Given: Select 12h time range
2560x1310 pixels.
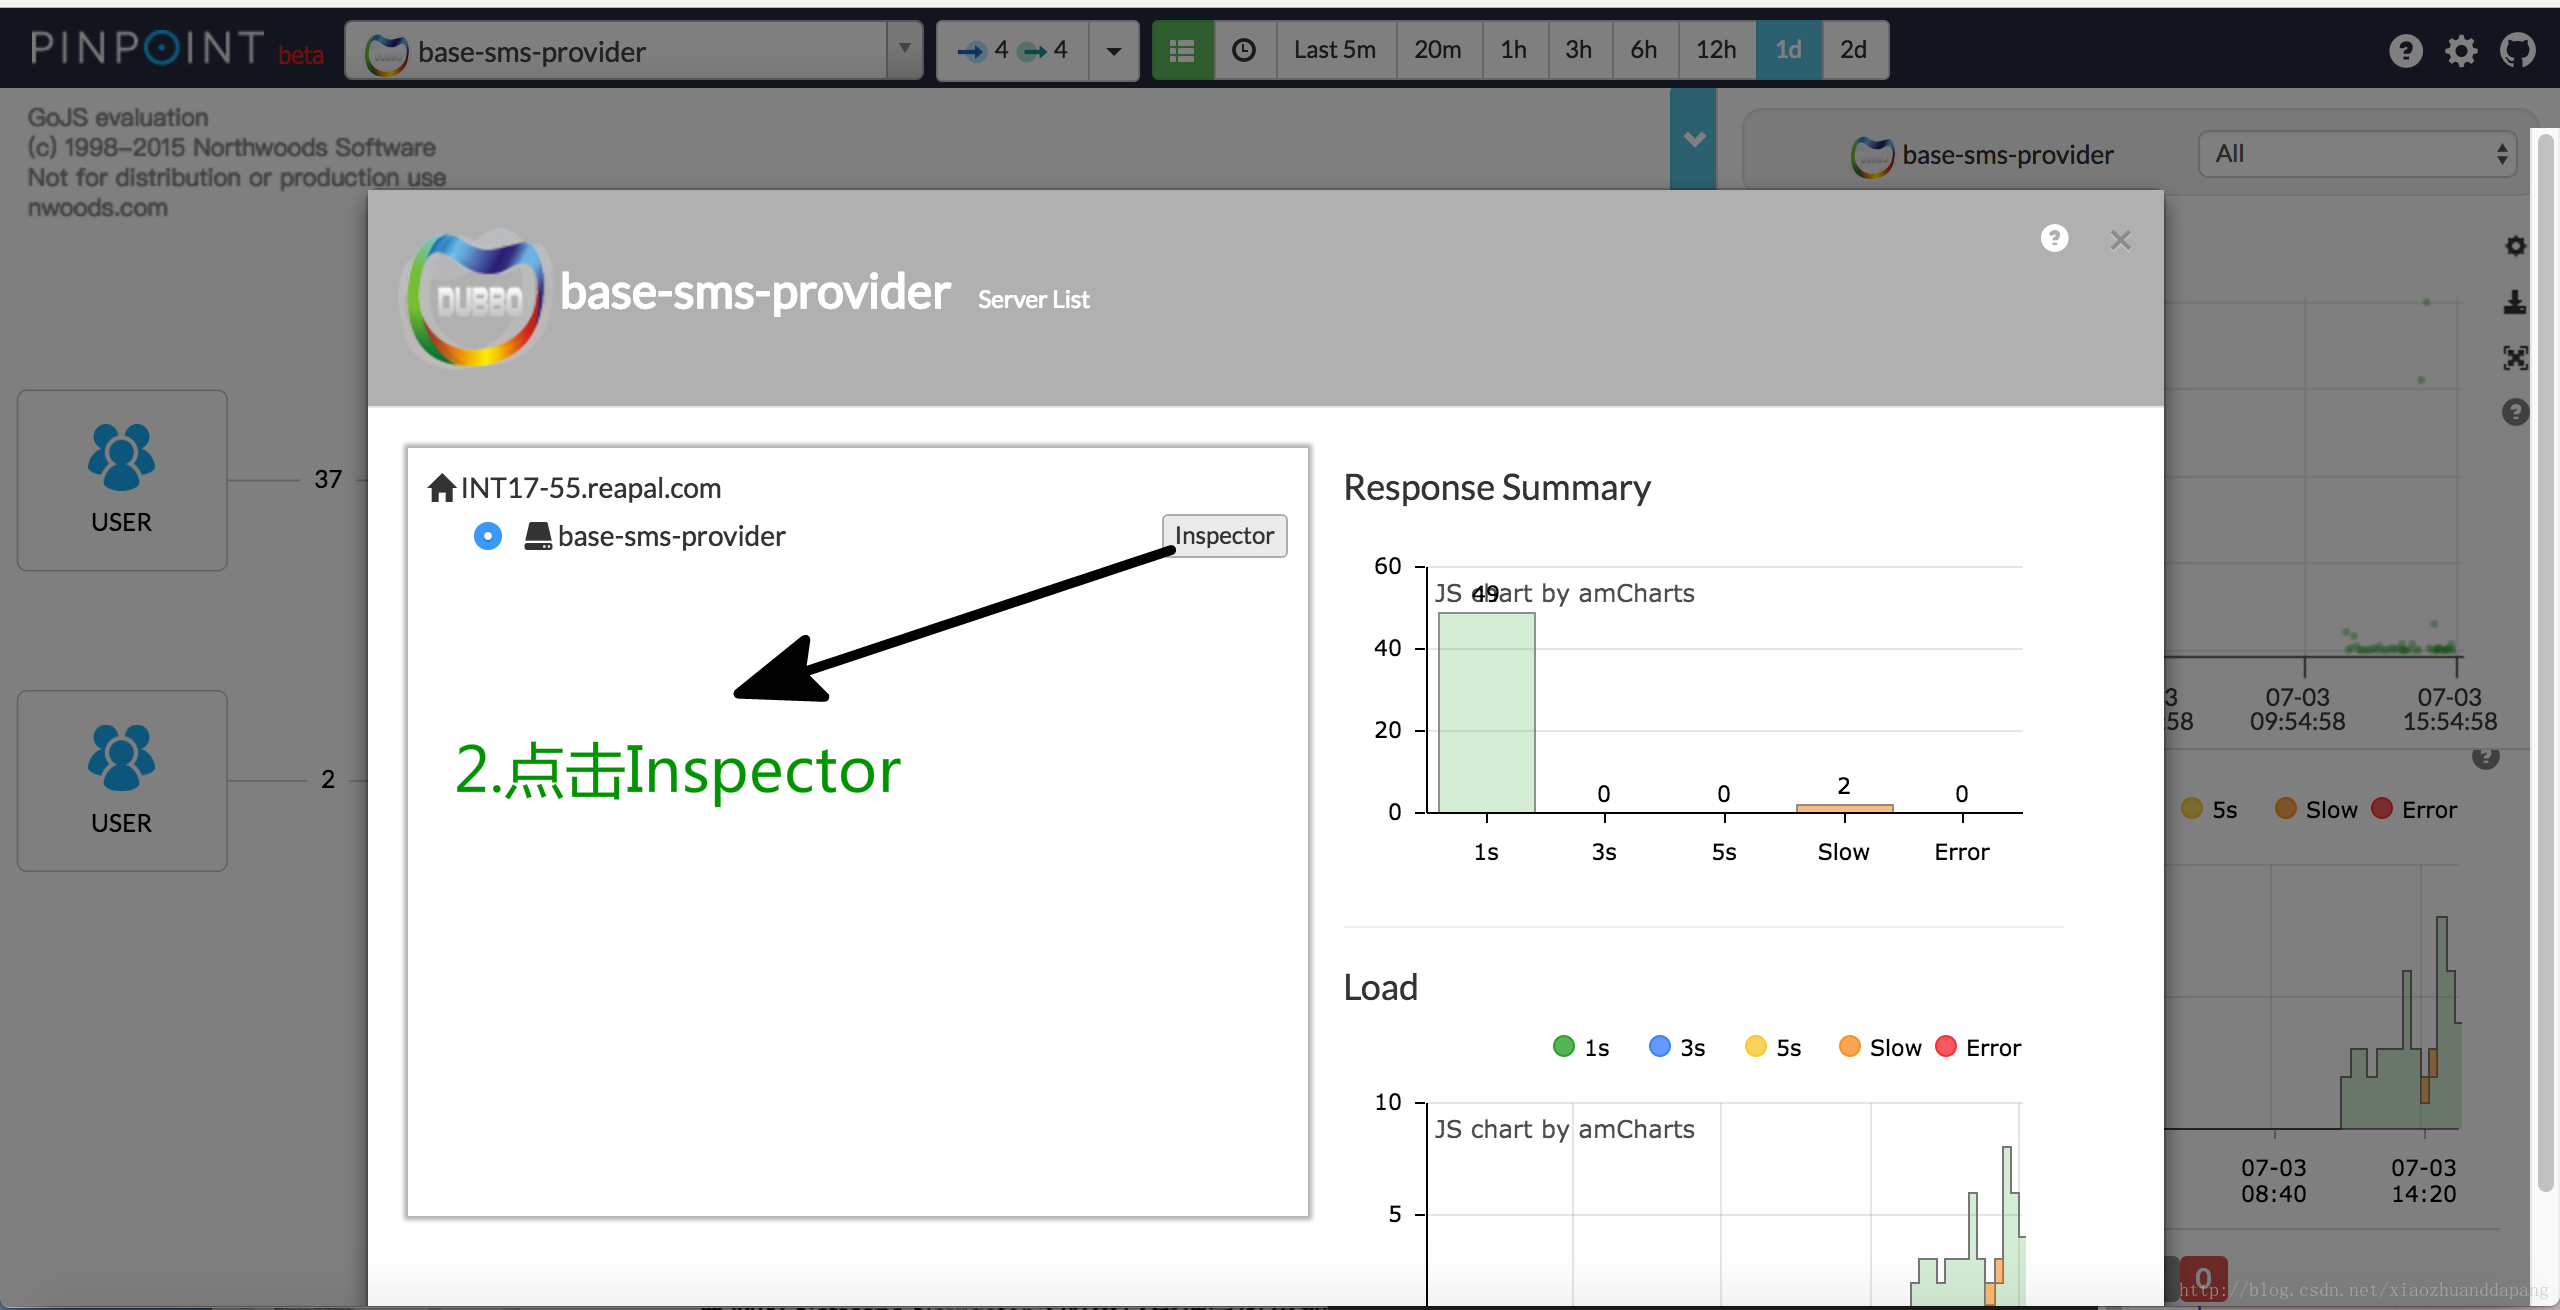Looking at the screenshot, I should coord(1716,50).
